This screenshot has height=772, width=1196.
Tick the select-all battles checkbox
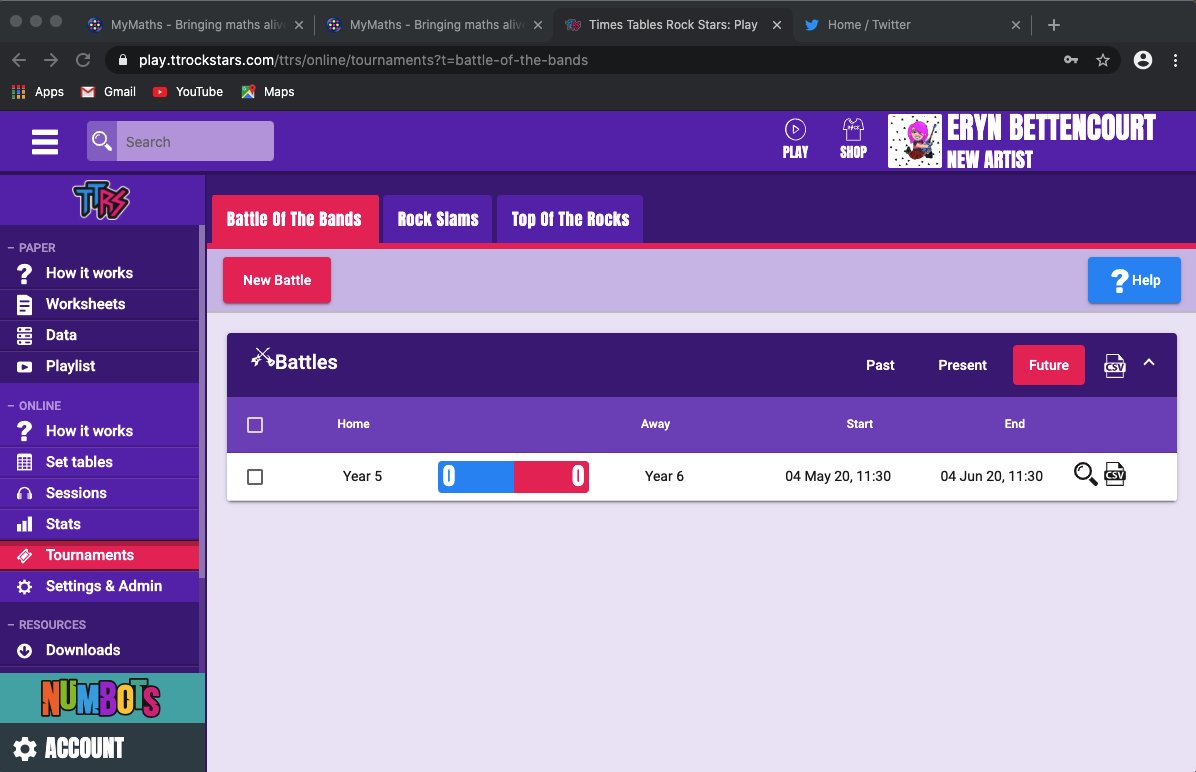255,425
